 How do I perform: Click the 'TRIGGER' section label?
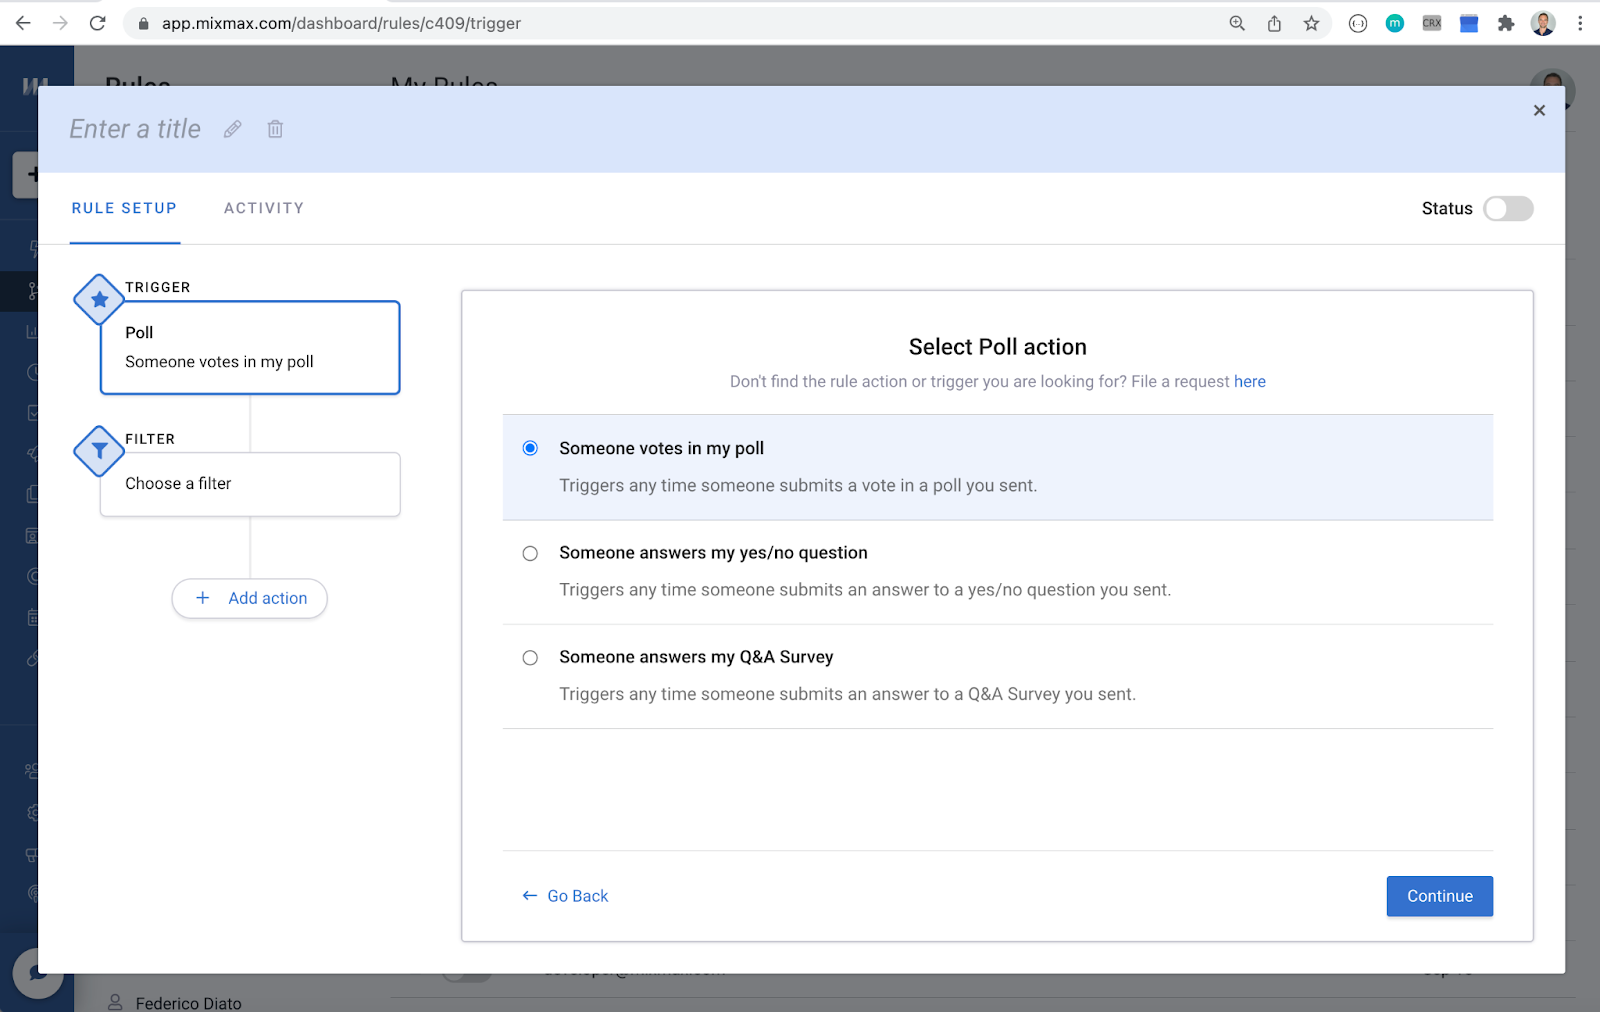tap(158, 287)
